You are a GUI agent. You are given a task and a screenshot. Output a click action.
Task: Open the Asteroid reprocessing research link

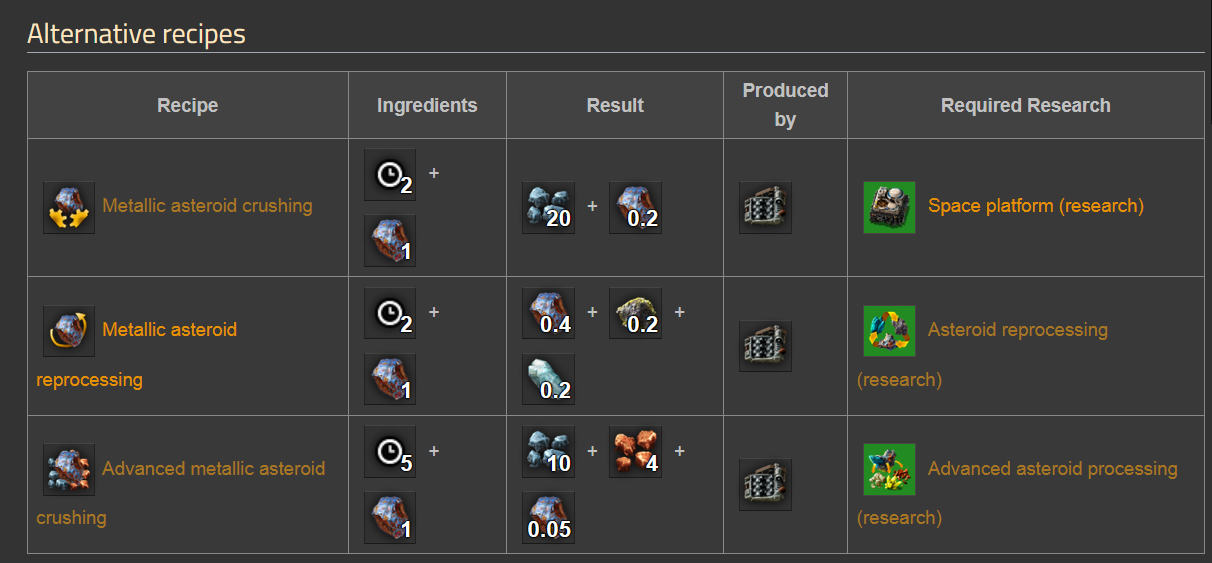pos(982,354)
